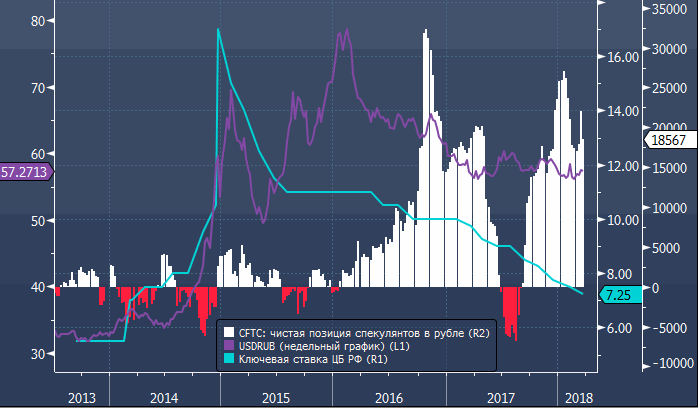Click the purple 57.2713 value tag
Image resolution: width=698 pixels, height=408 pixels.
[25, 172]
